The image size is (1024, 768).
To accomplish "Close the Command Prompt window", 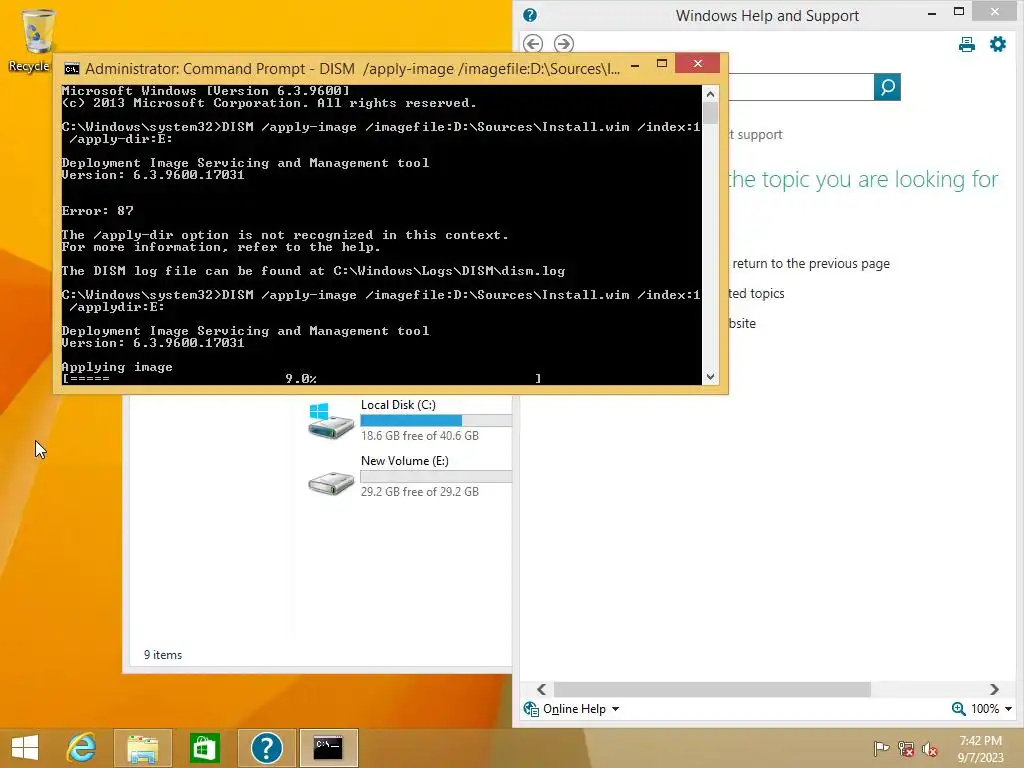I will pos(697,63).
